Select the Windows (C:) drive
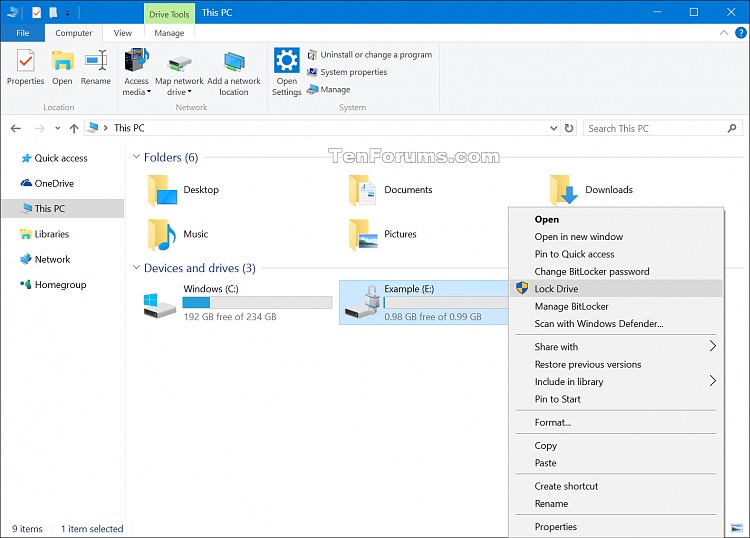The height and width of the screenshot is (538, 750). click(x=238, y=303)
